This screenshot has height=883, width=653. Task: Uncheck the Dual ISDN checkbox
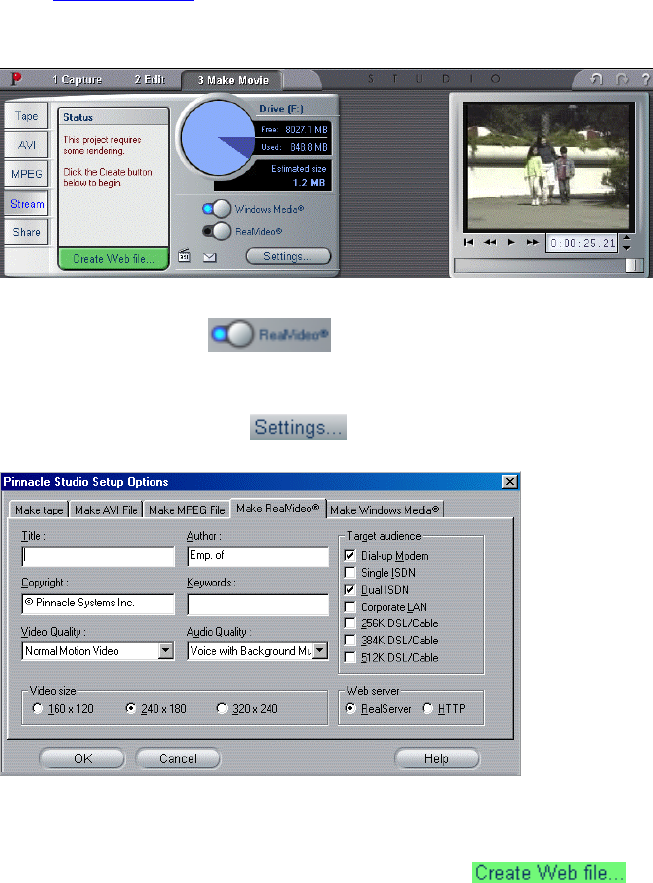(350, 590)
